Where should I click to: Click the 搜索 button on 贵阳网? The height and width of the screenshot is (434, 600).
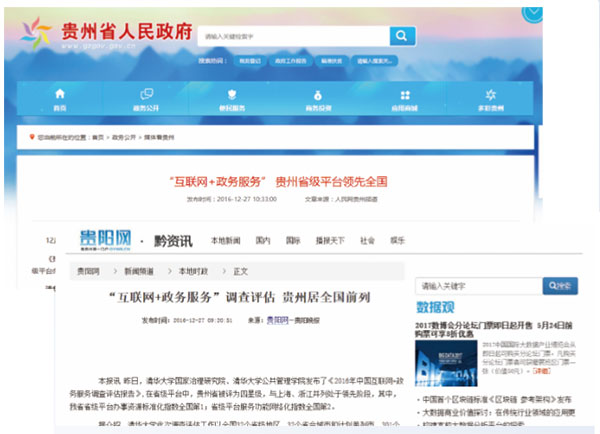tap(560, 286)
